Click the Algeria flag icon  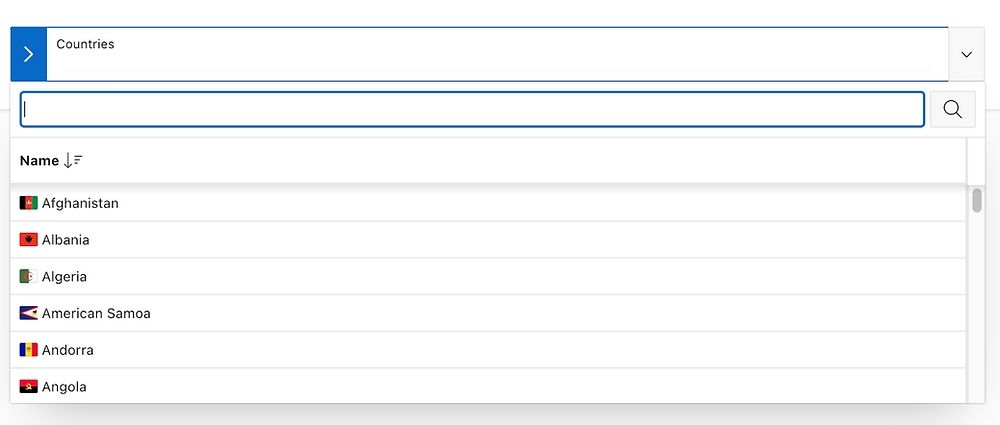click(29, 276)
